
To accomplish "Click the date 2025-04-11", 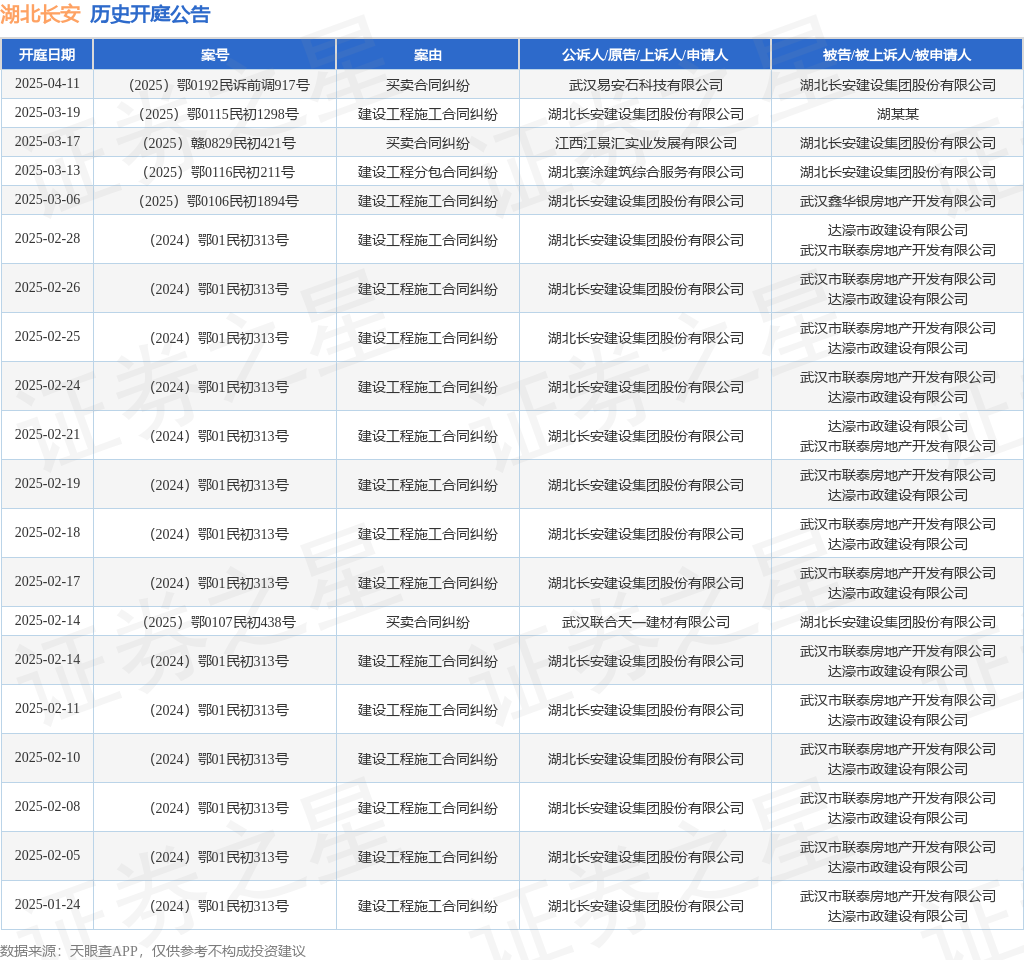I will point(47,84).
